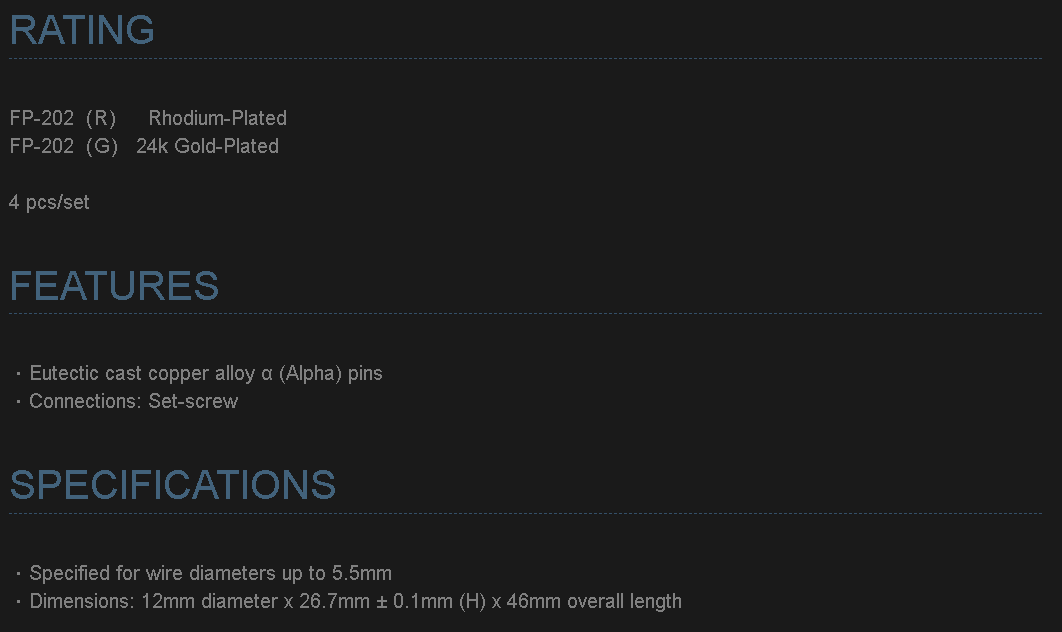Click the first FP-202 model name
1062x632 pixels.
pos(41,118)
